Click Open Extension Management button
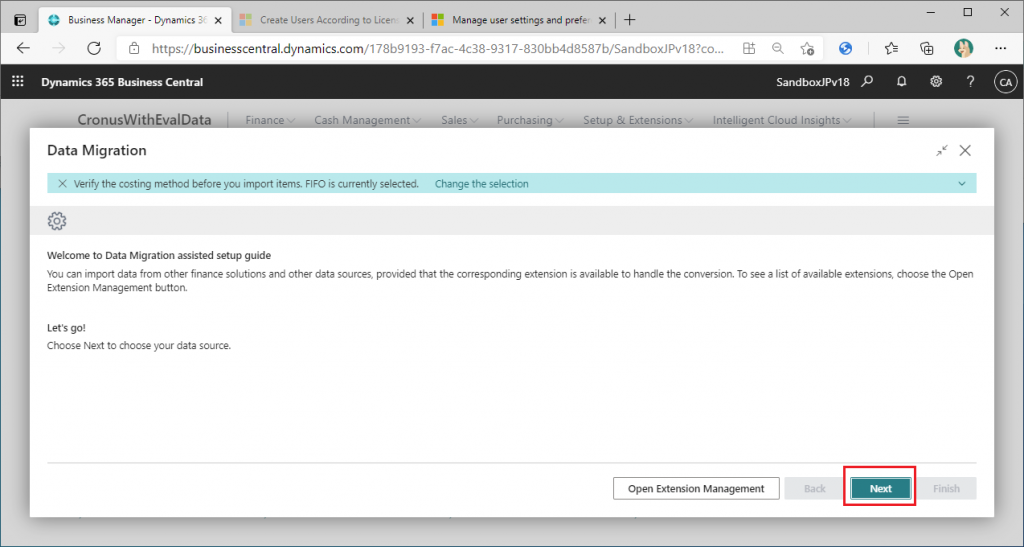 tap(696, 488)
